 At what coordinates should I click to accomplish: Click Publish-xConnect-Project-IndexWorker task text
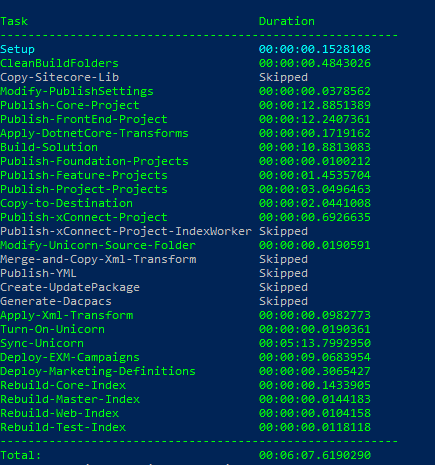(126, 231)
